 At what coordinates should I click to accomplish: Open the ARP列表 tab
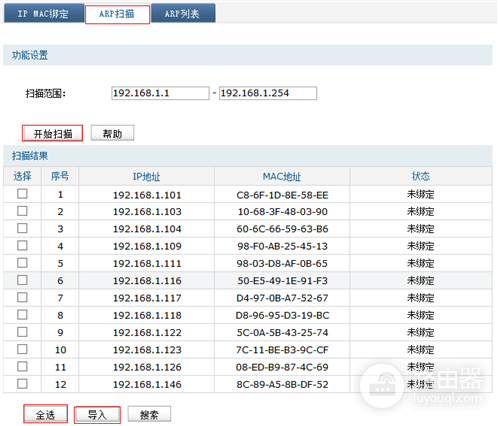(x=183, y=13)
